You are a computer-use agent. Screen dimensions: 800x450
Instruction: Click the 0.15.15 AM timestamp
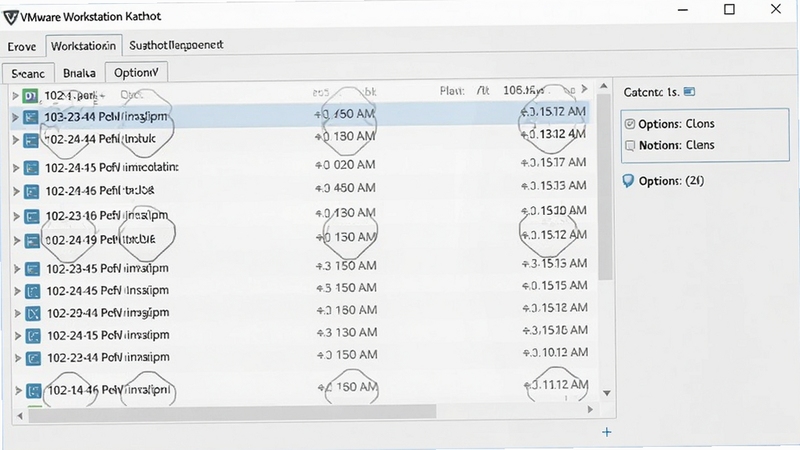[555, 285]
